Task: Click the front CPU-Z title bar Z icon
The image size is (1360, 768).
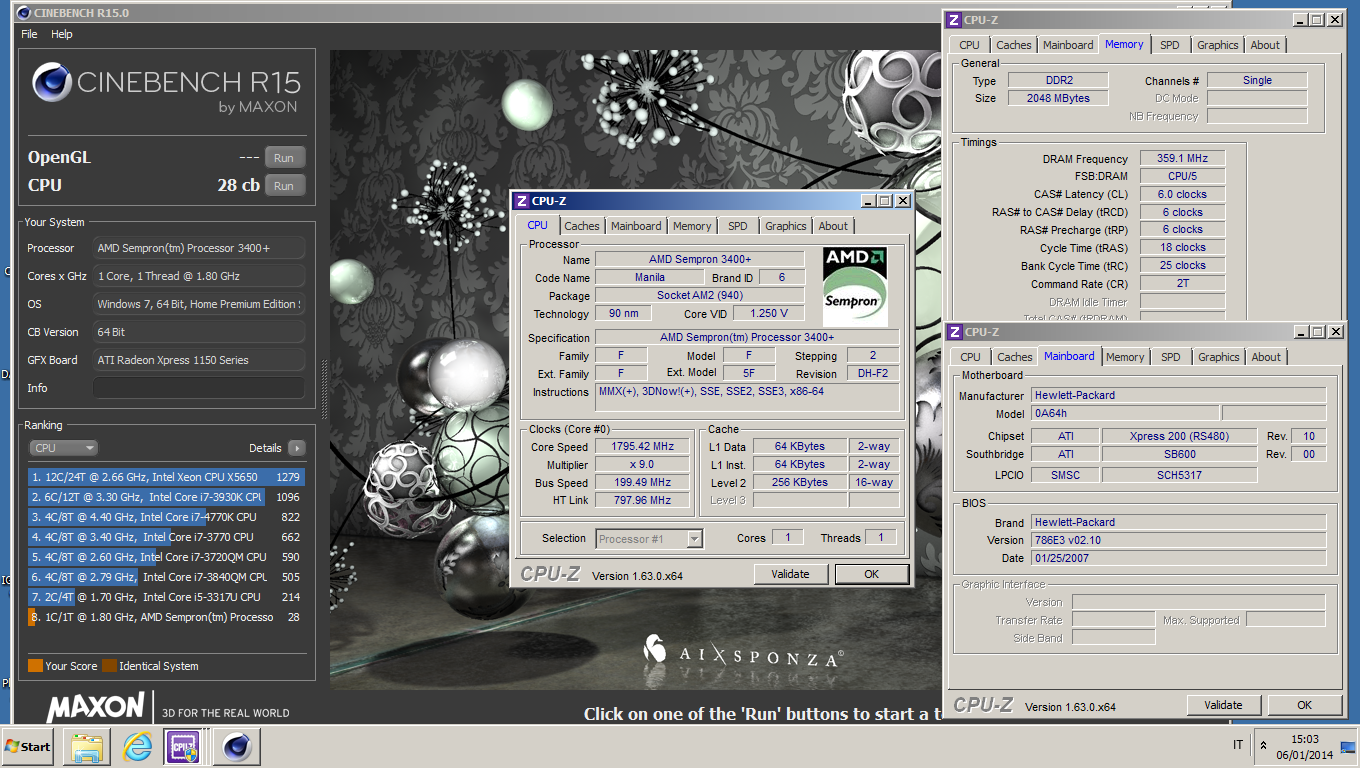Action: pyautogui.click(x=521, y=201)
